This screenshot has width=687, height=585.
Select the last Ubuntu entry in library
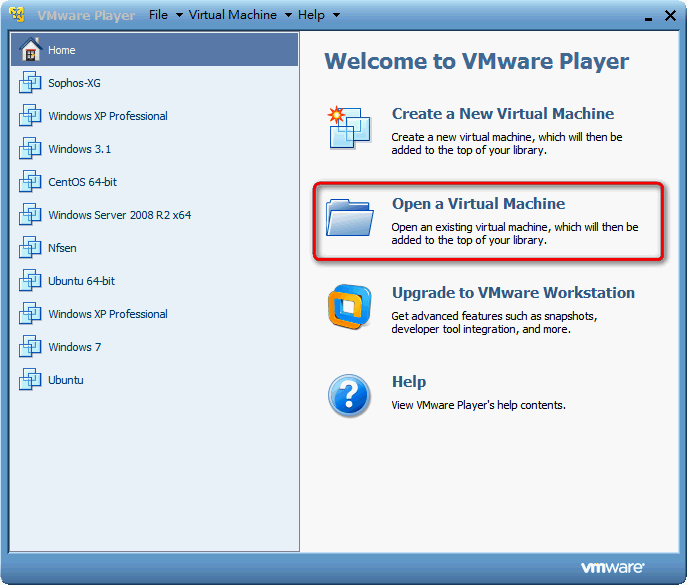(x=154, y=379)
